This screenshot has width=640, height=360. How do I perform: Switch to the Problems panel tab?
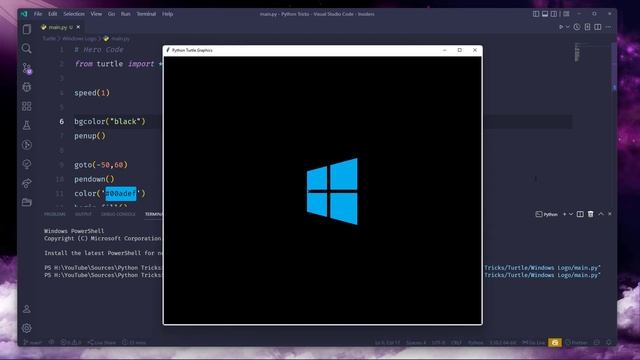55,214
